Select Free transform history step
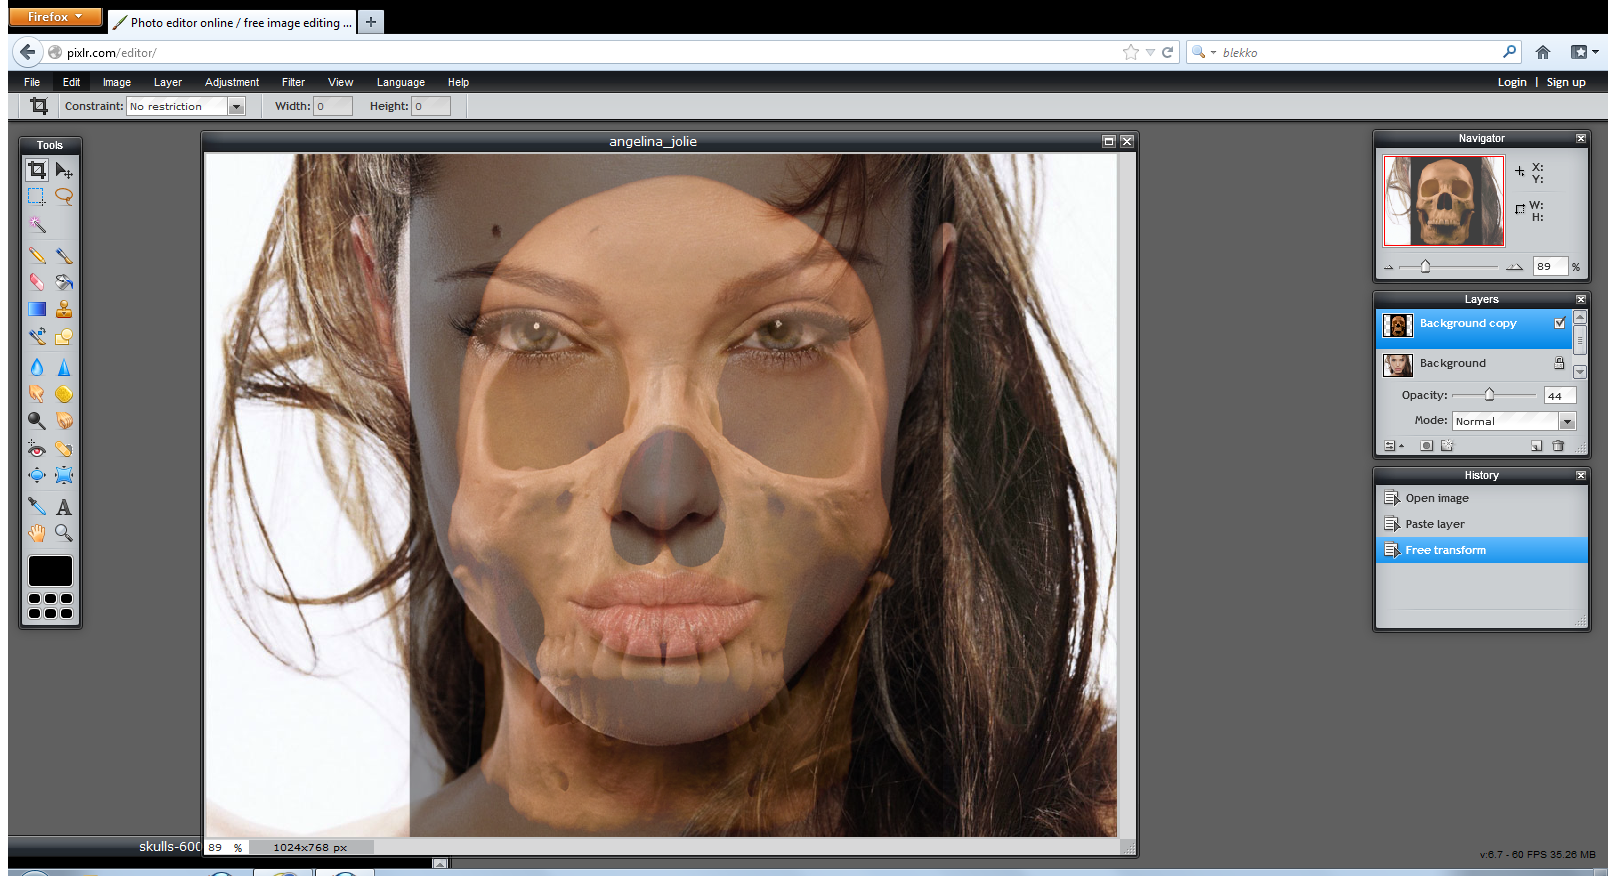 tap(1482, 550)
